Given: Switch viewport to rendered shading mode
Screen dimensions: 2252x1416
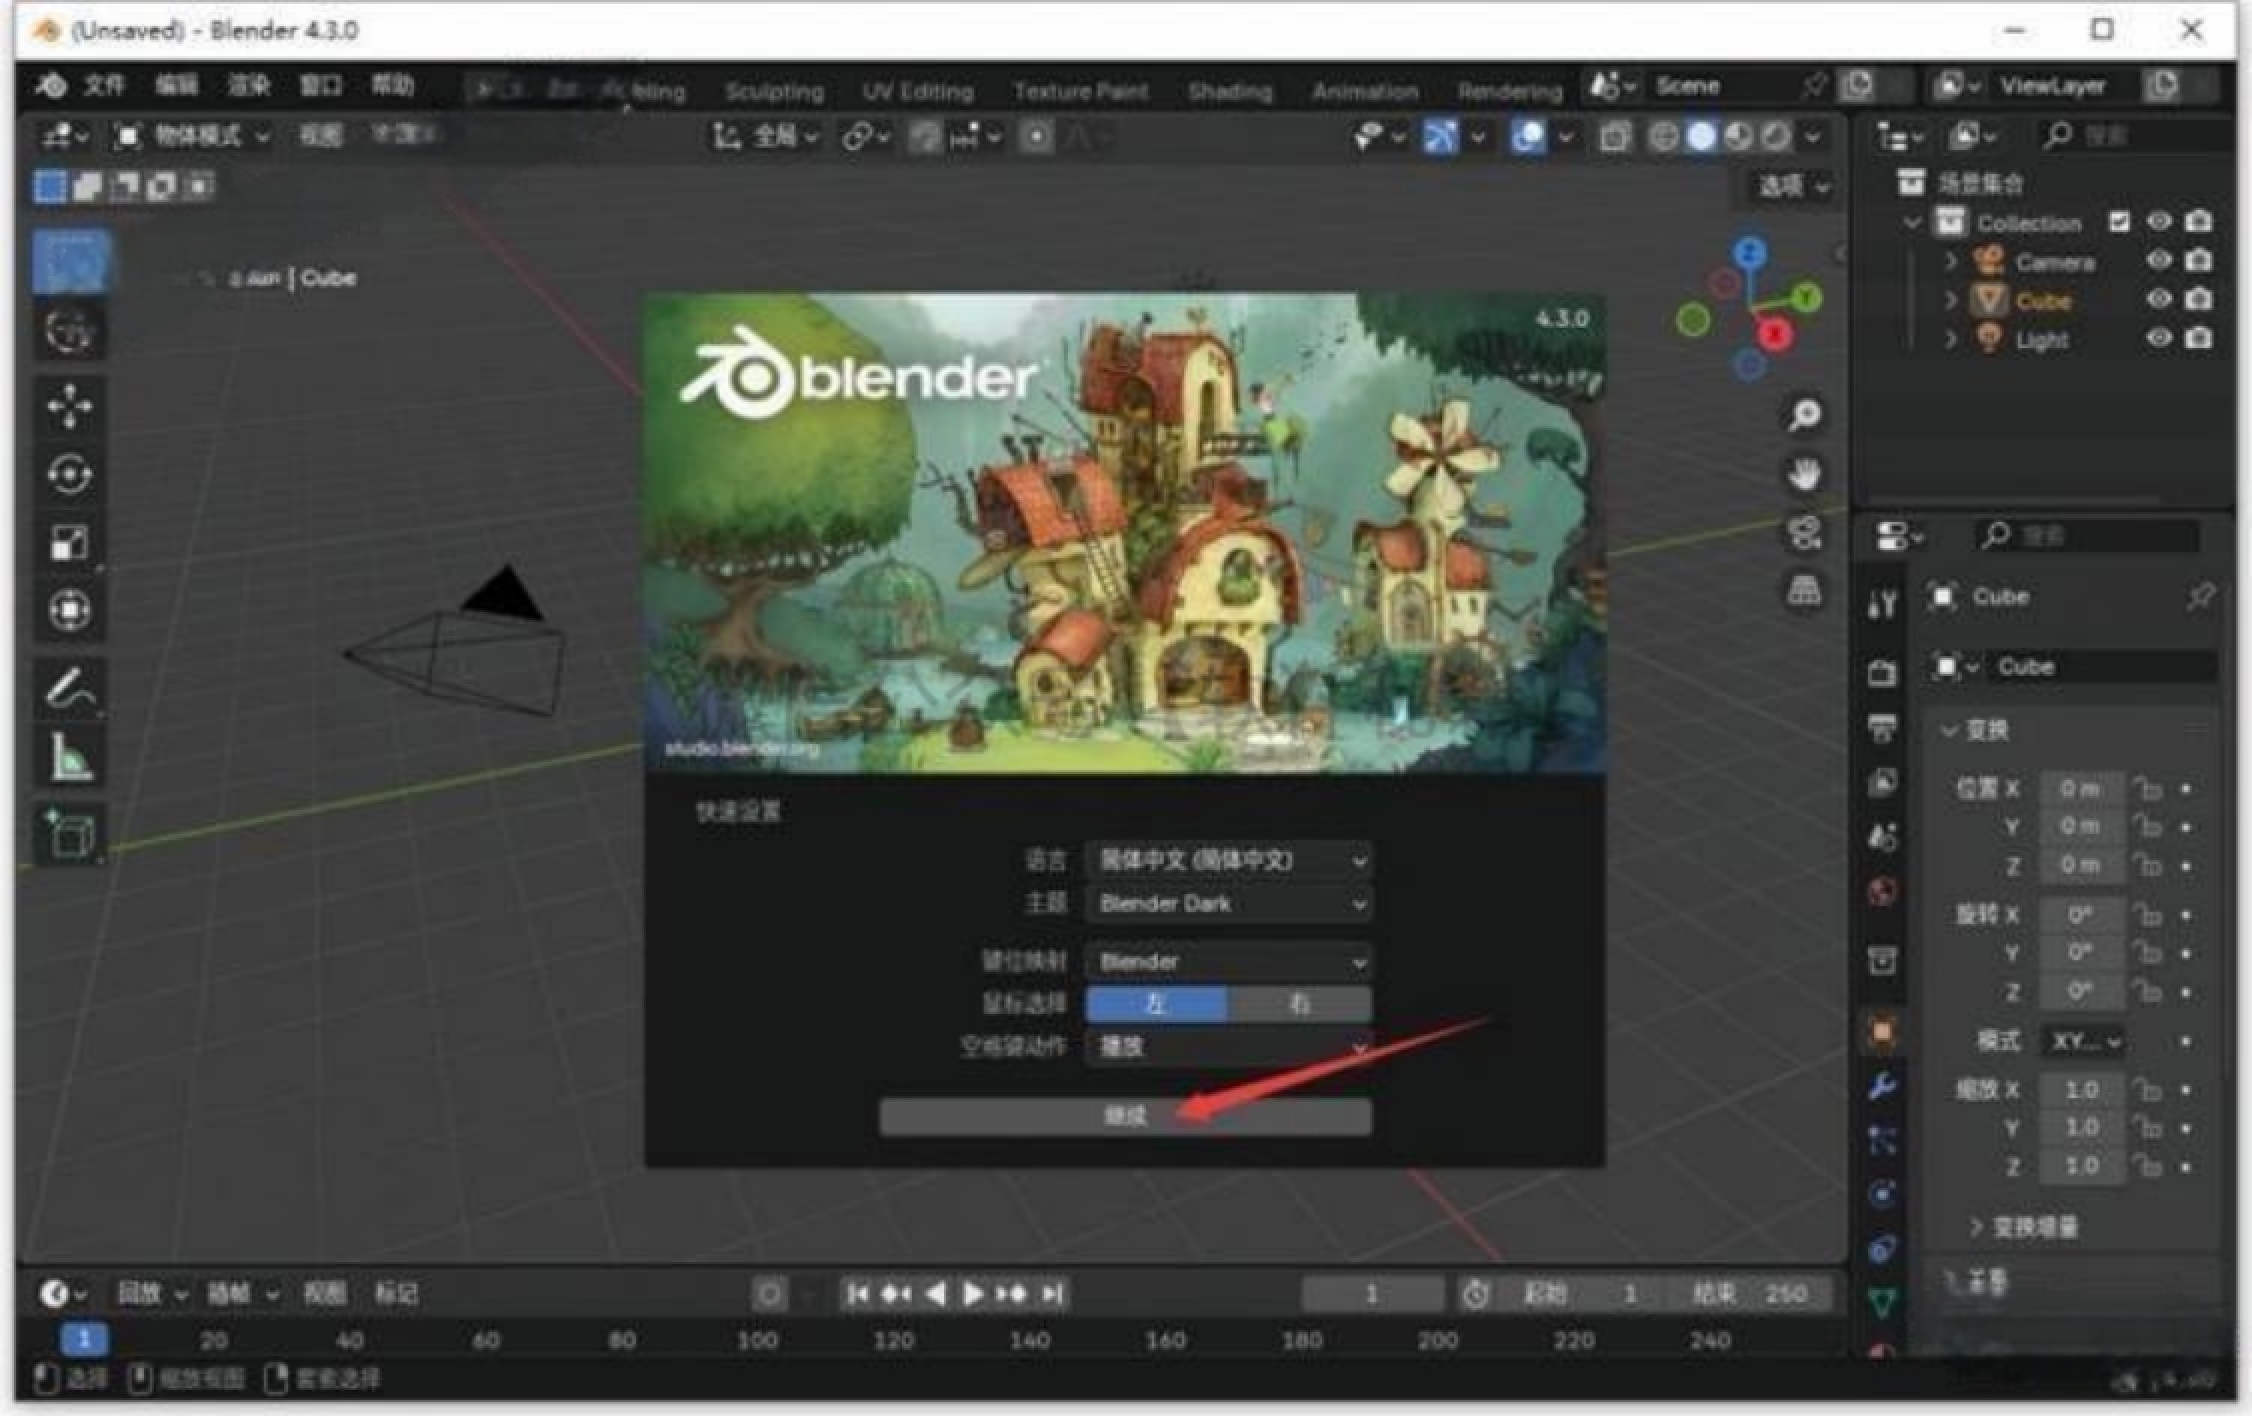Looking at the screenshot, I should (1777, 136).
